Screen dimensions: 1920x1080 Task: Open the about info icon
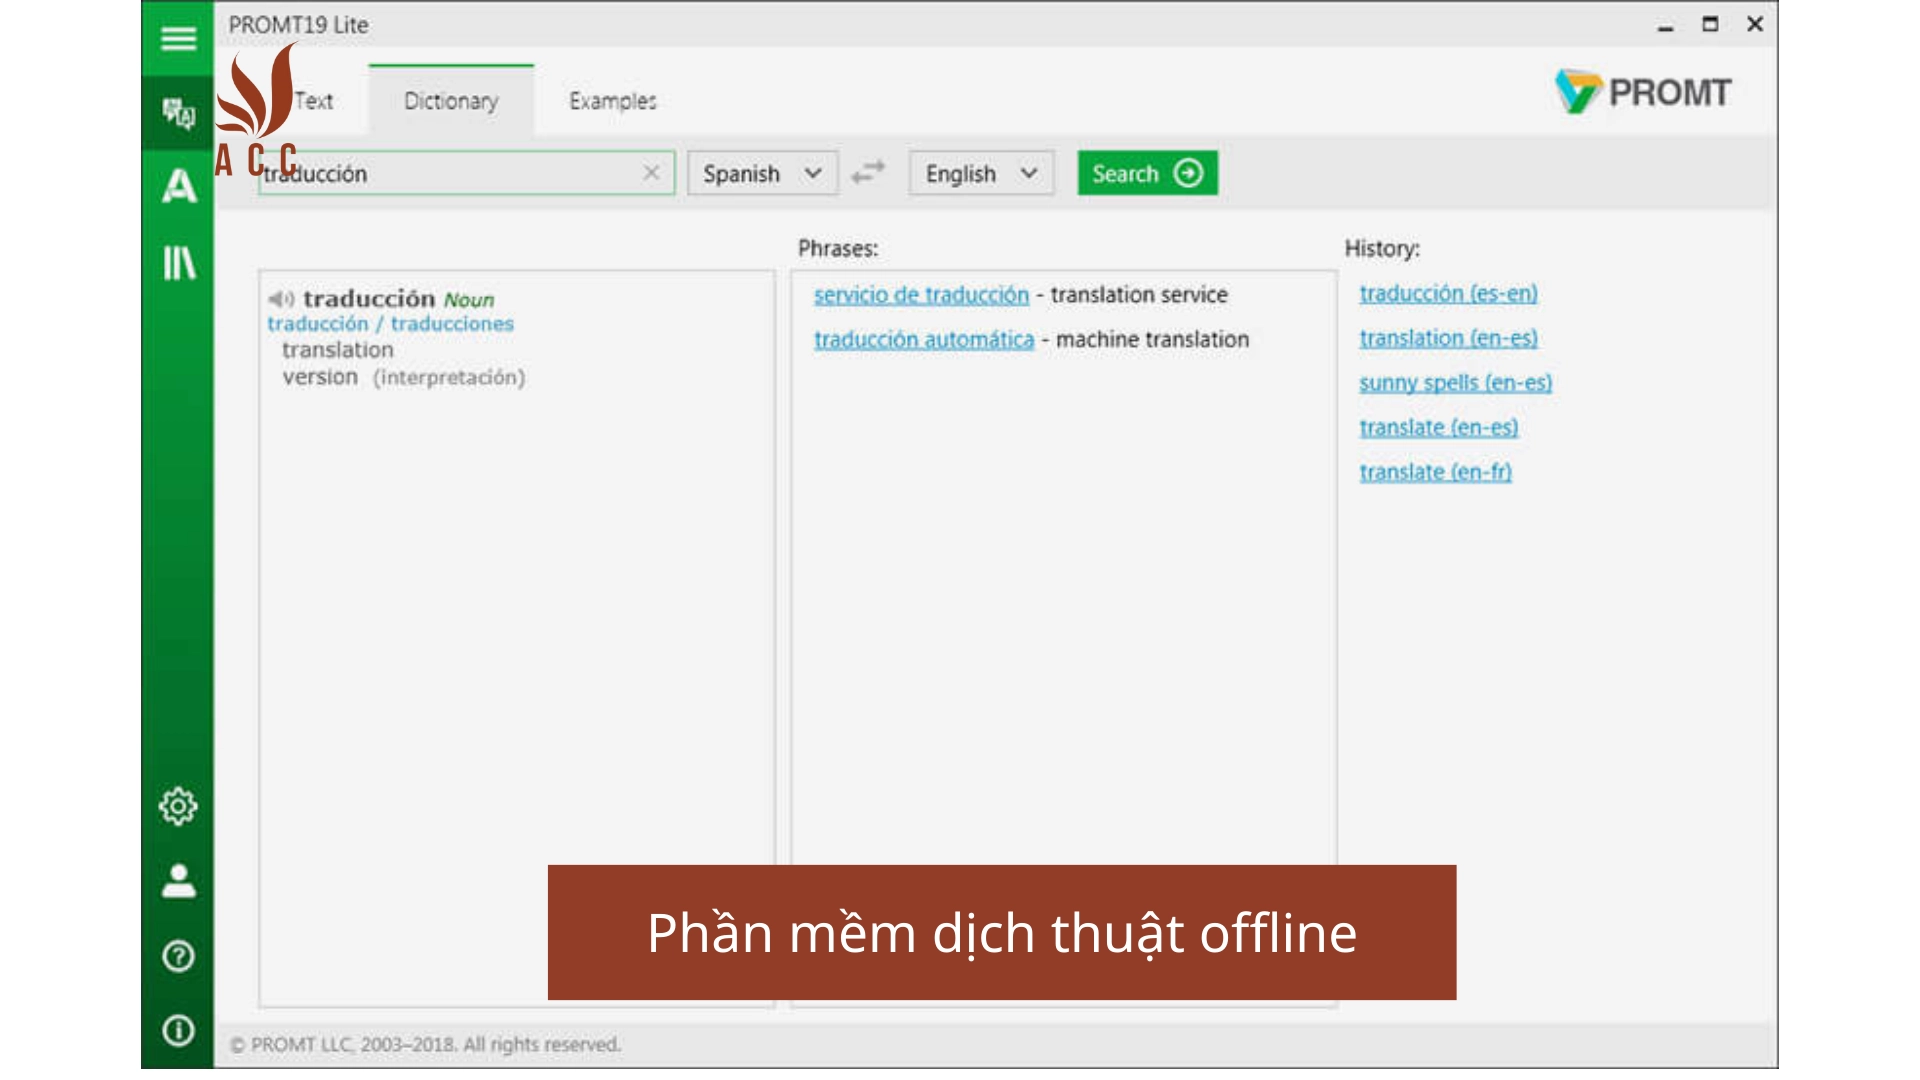click(x=178, y=1030)
